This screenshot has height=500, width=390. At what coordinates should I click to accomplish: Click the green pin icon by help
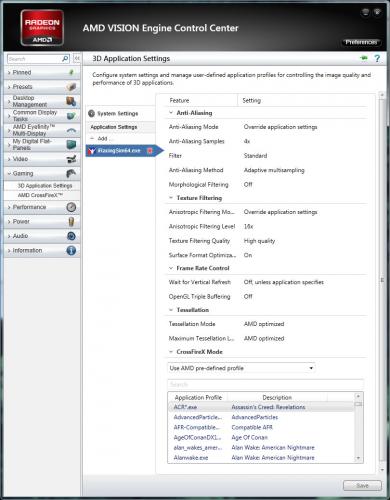(x=364, y=58)
